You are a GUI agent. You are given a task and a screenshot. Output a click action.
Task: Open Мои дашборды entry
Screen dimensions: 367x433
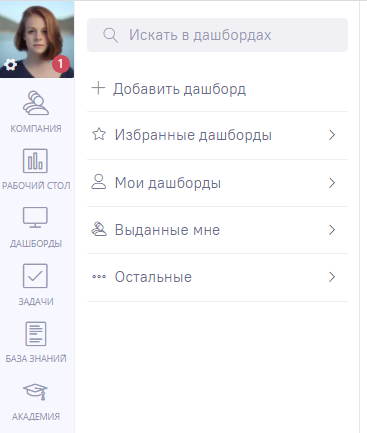pos(217,183)
